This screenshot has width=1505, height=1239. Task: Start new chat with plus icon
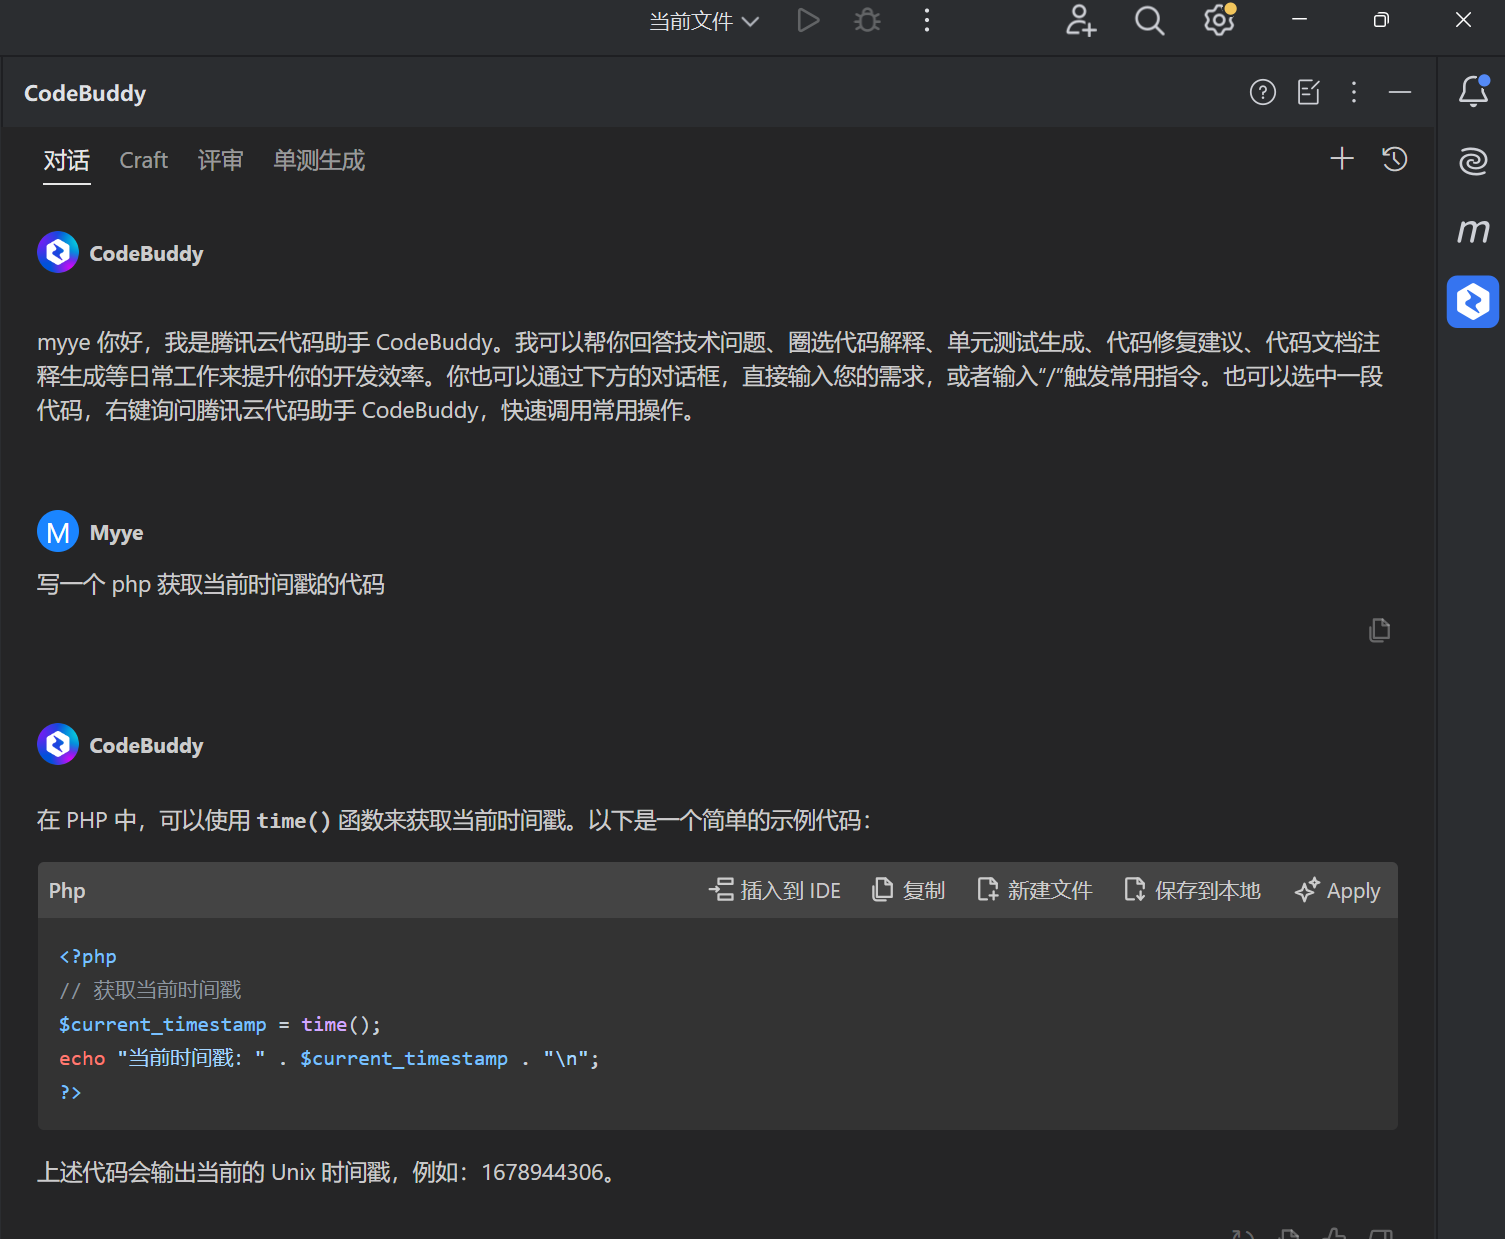1341,159
